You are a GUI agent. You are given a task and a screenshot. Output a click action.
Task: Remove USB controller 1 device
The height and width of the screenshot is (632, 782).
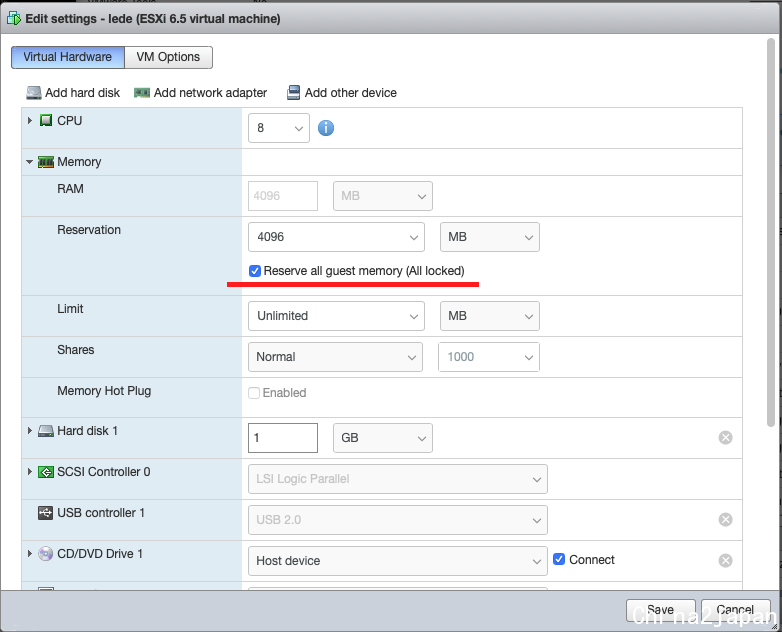tap(725, 520)
